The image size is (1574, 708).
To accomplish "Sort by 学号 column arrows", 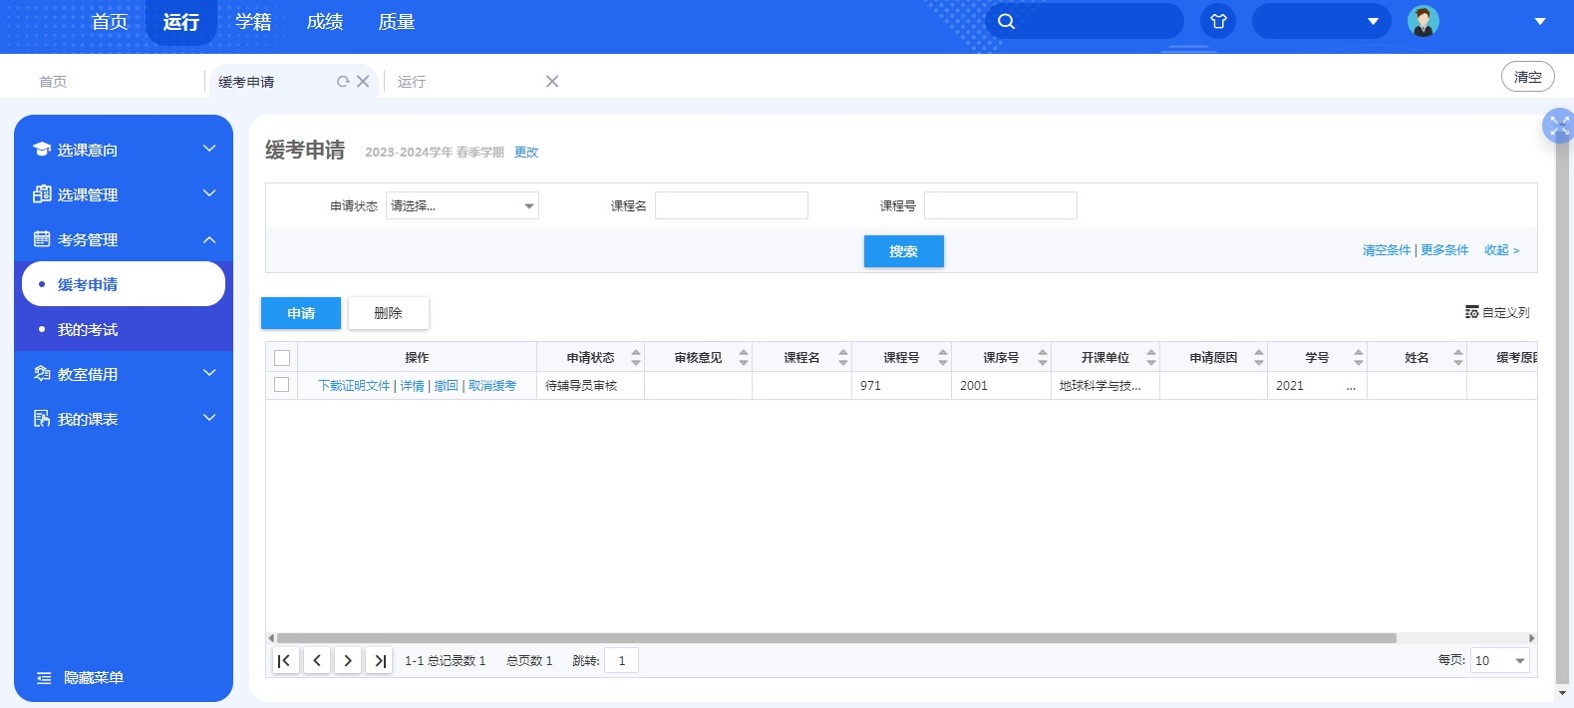I will tap(1358, 357).
